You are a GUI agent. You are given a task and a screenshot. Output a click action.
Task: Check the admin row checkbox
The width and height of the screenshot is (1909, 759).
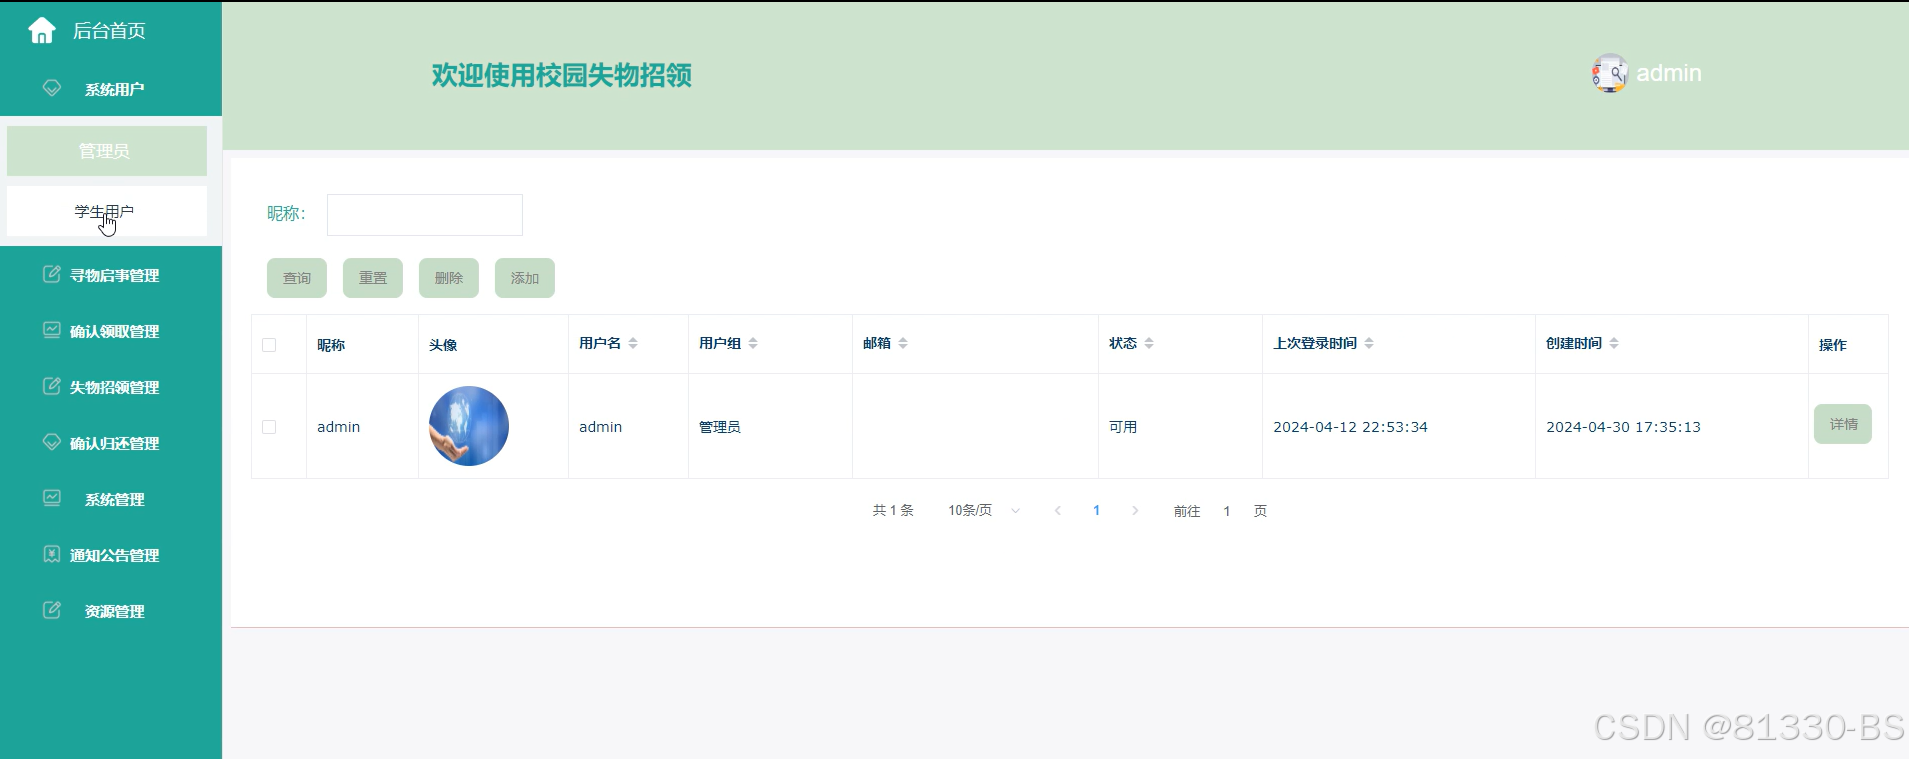tap(269, 427)
